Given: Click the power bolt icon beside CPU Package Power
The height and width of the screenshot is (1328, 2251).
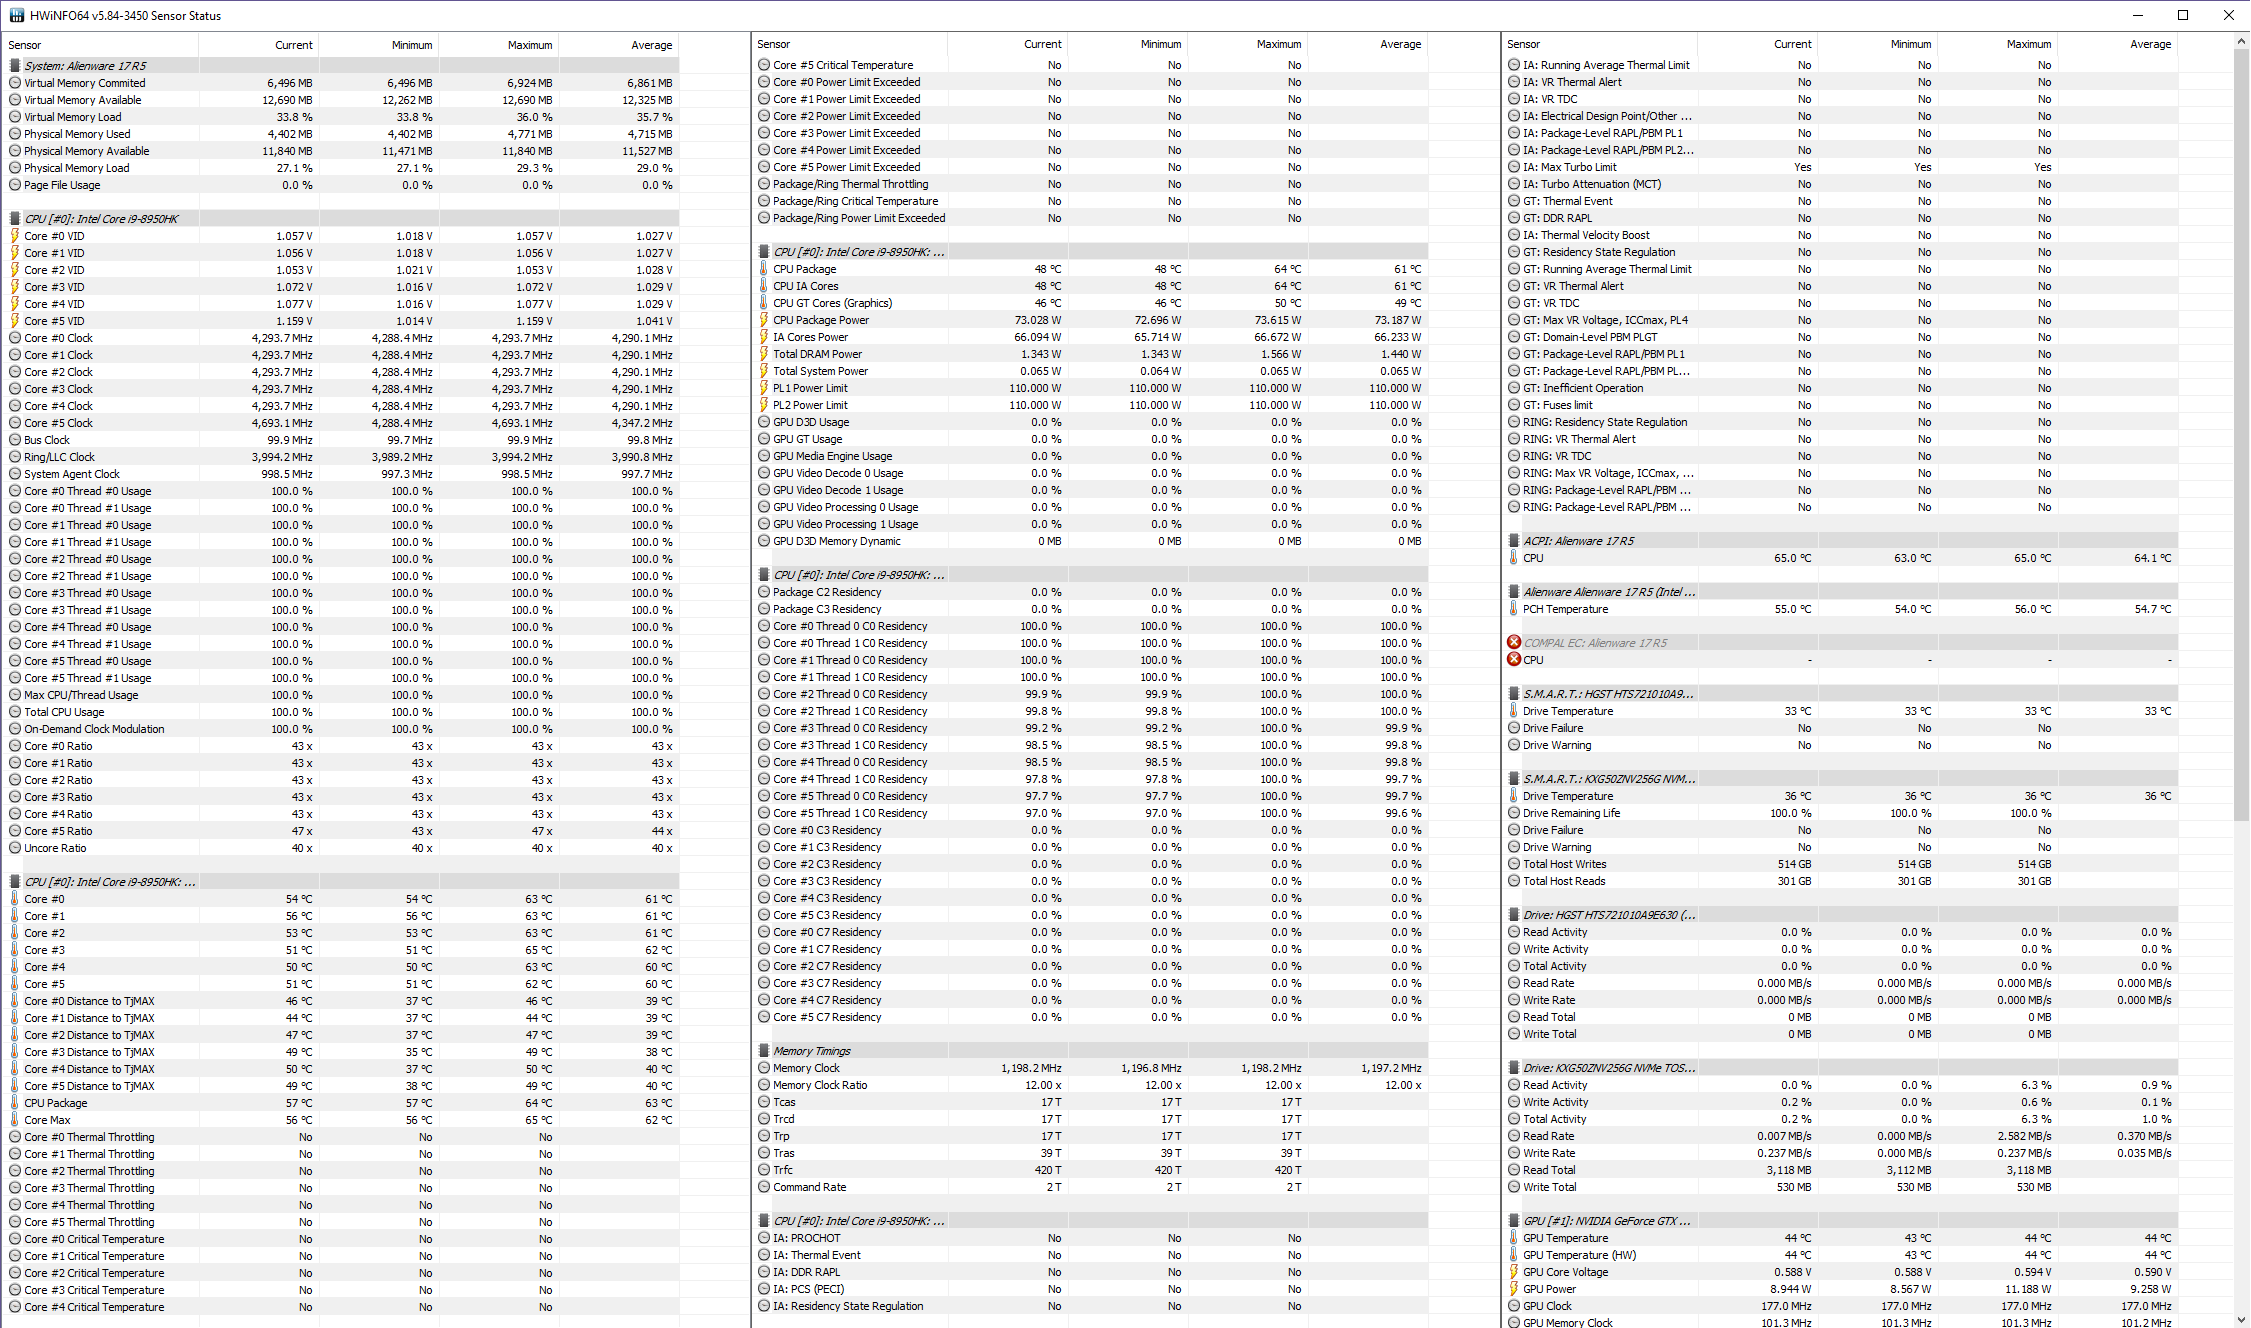Looking at the screenshot, I should click(x=764, y=320).
